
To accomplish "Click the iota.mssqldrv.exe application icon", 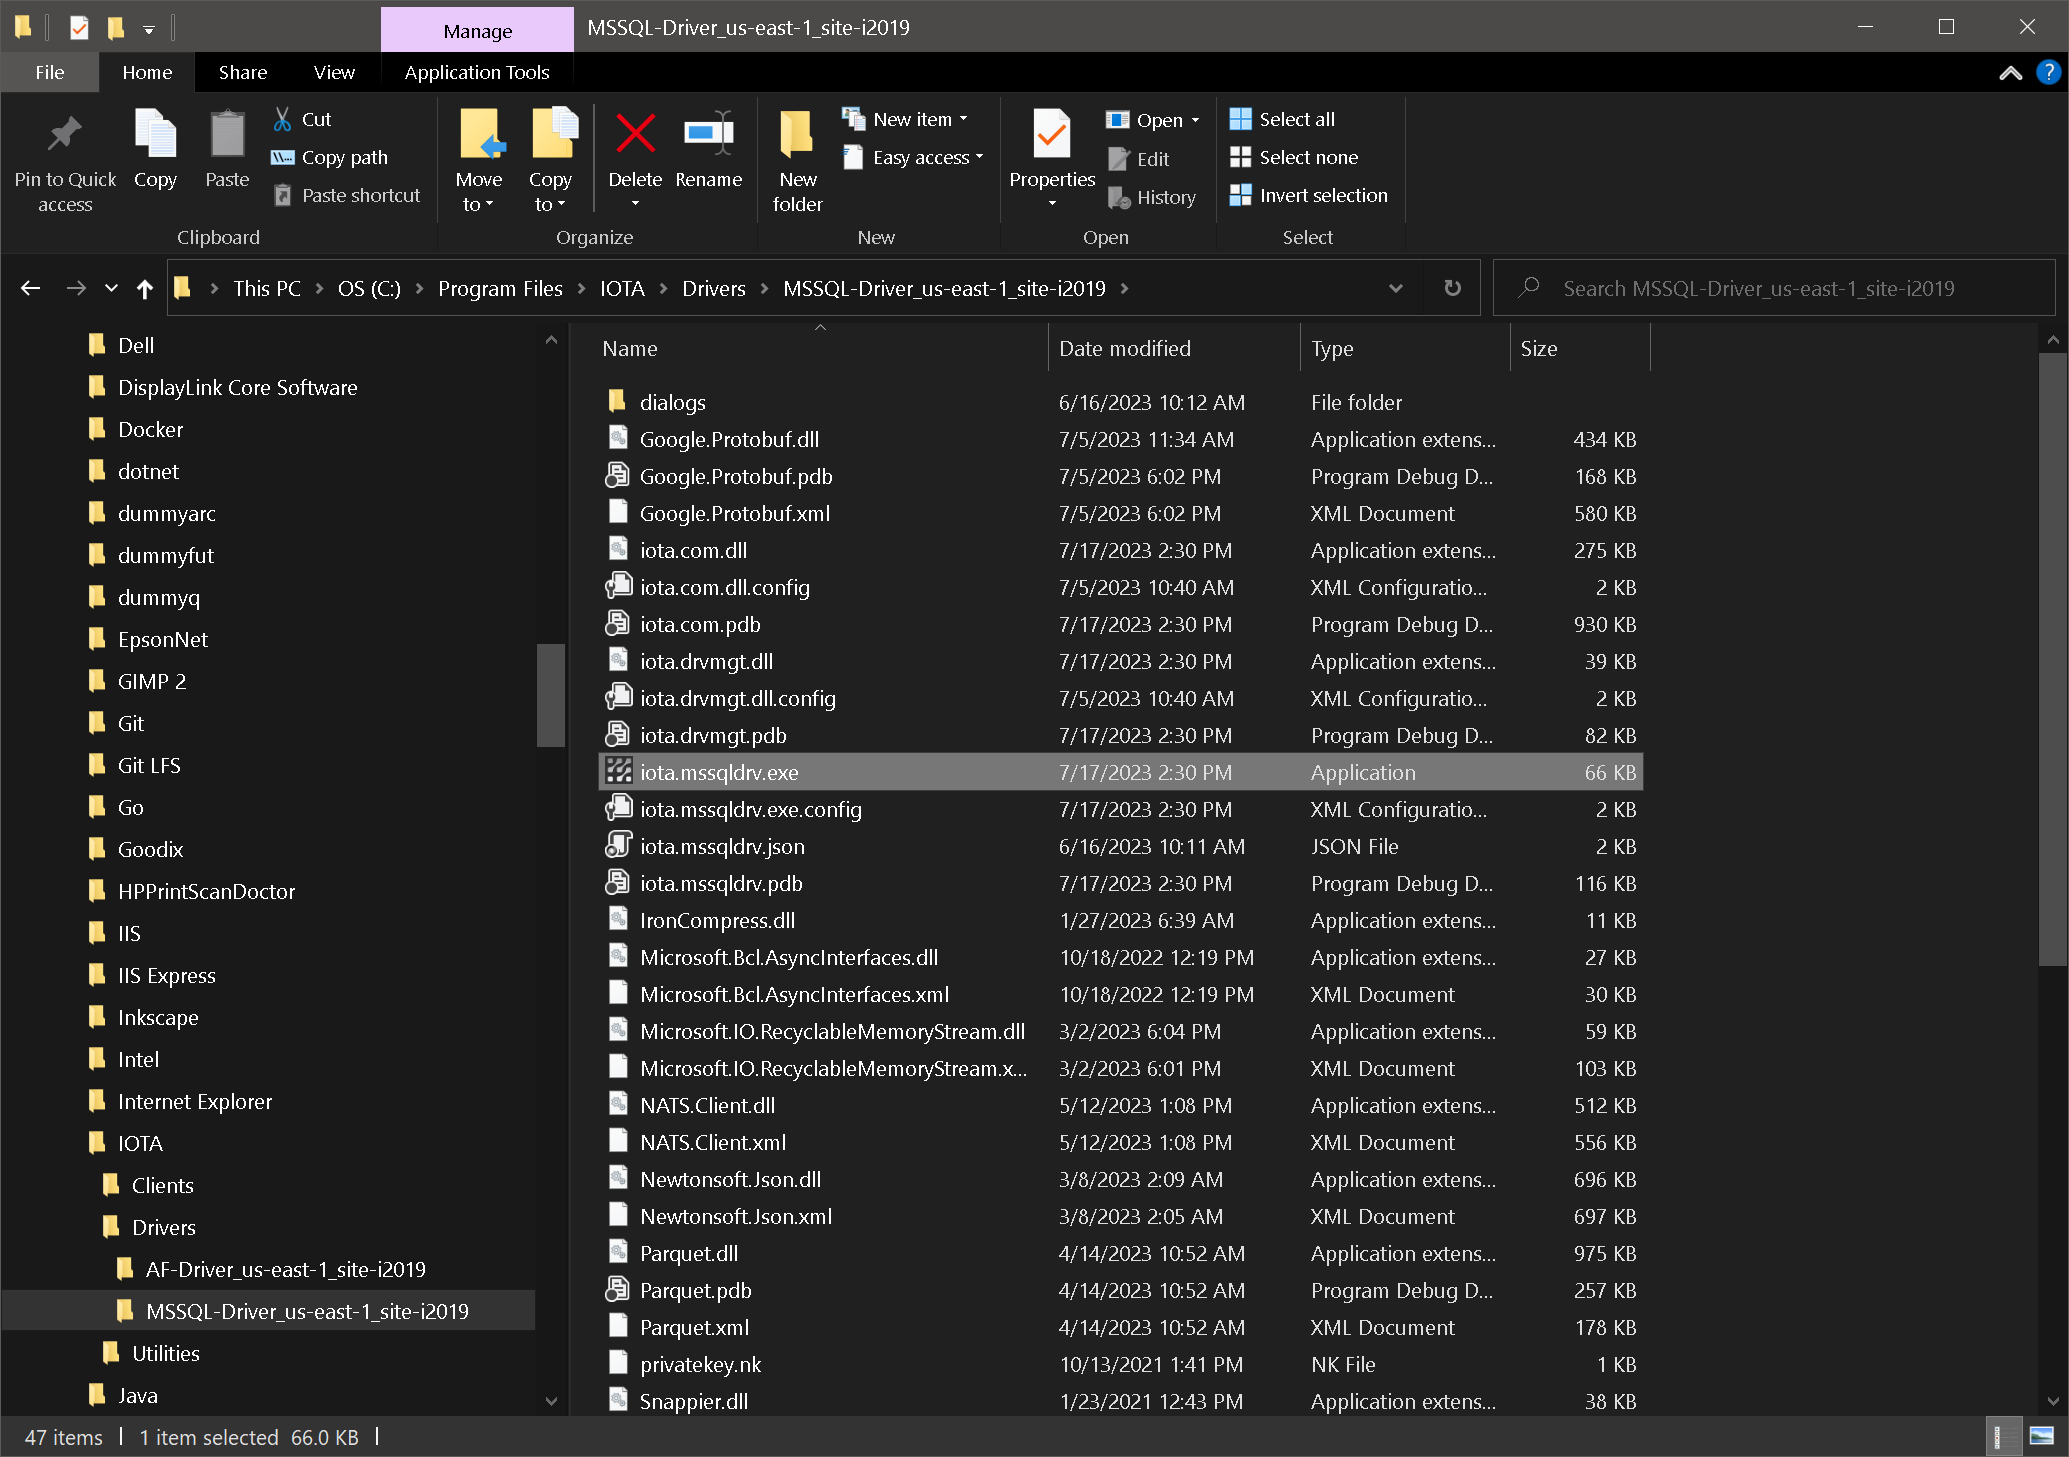I will tap(619, 772).
